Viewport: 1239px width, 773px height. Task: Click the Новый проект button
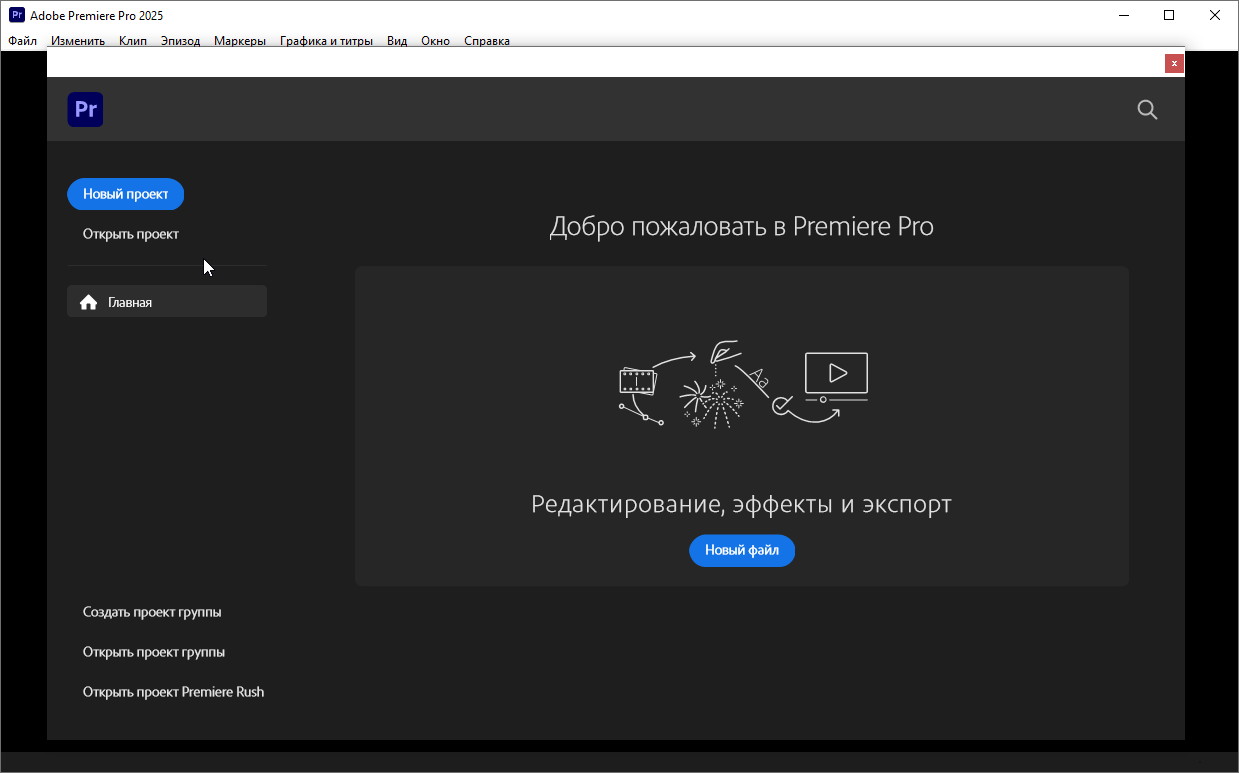126,194
